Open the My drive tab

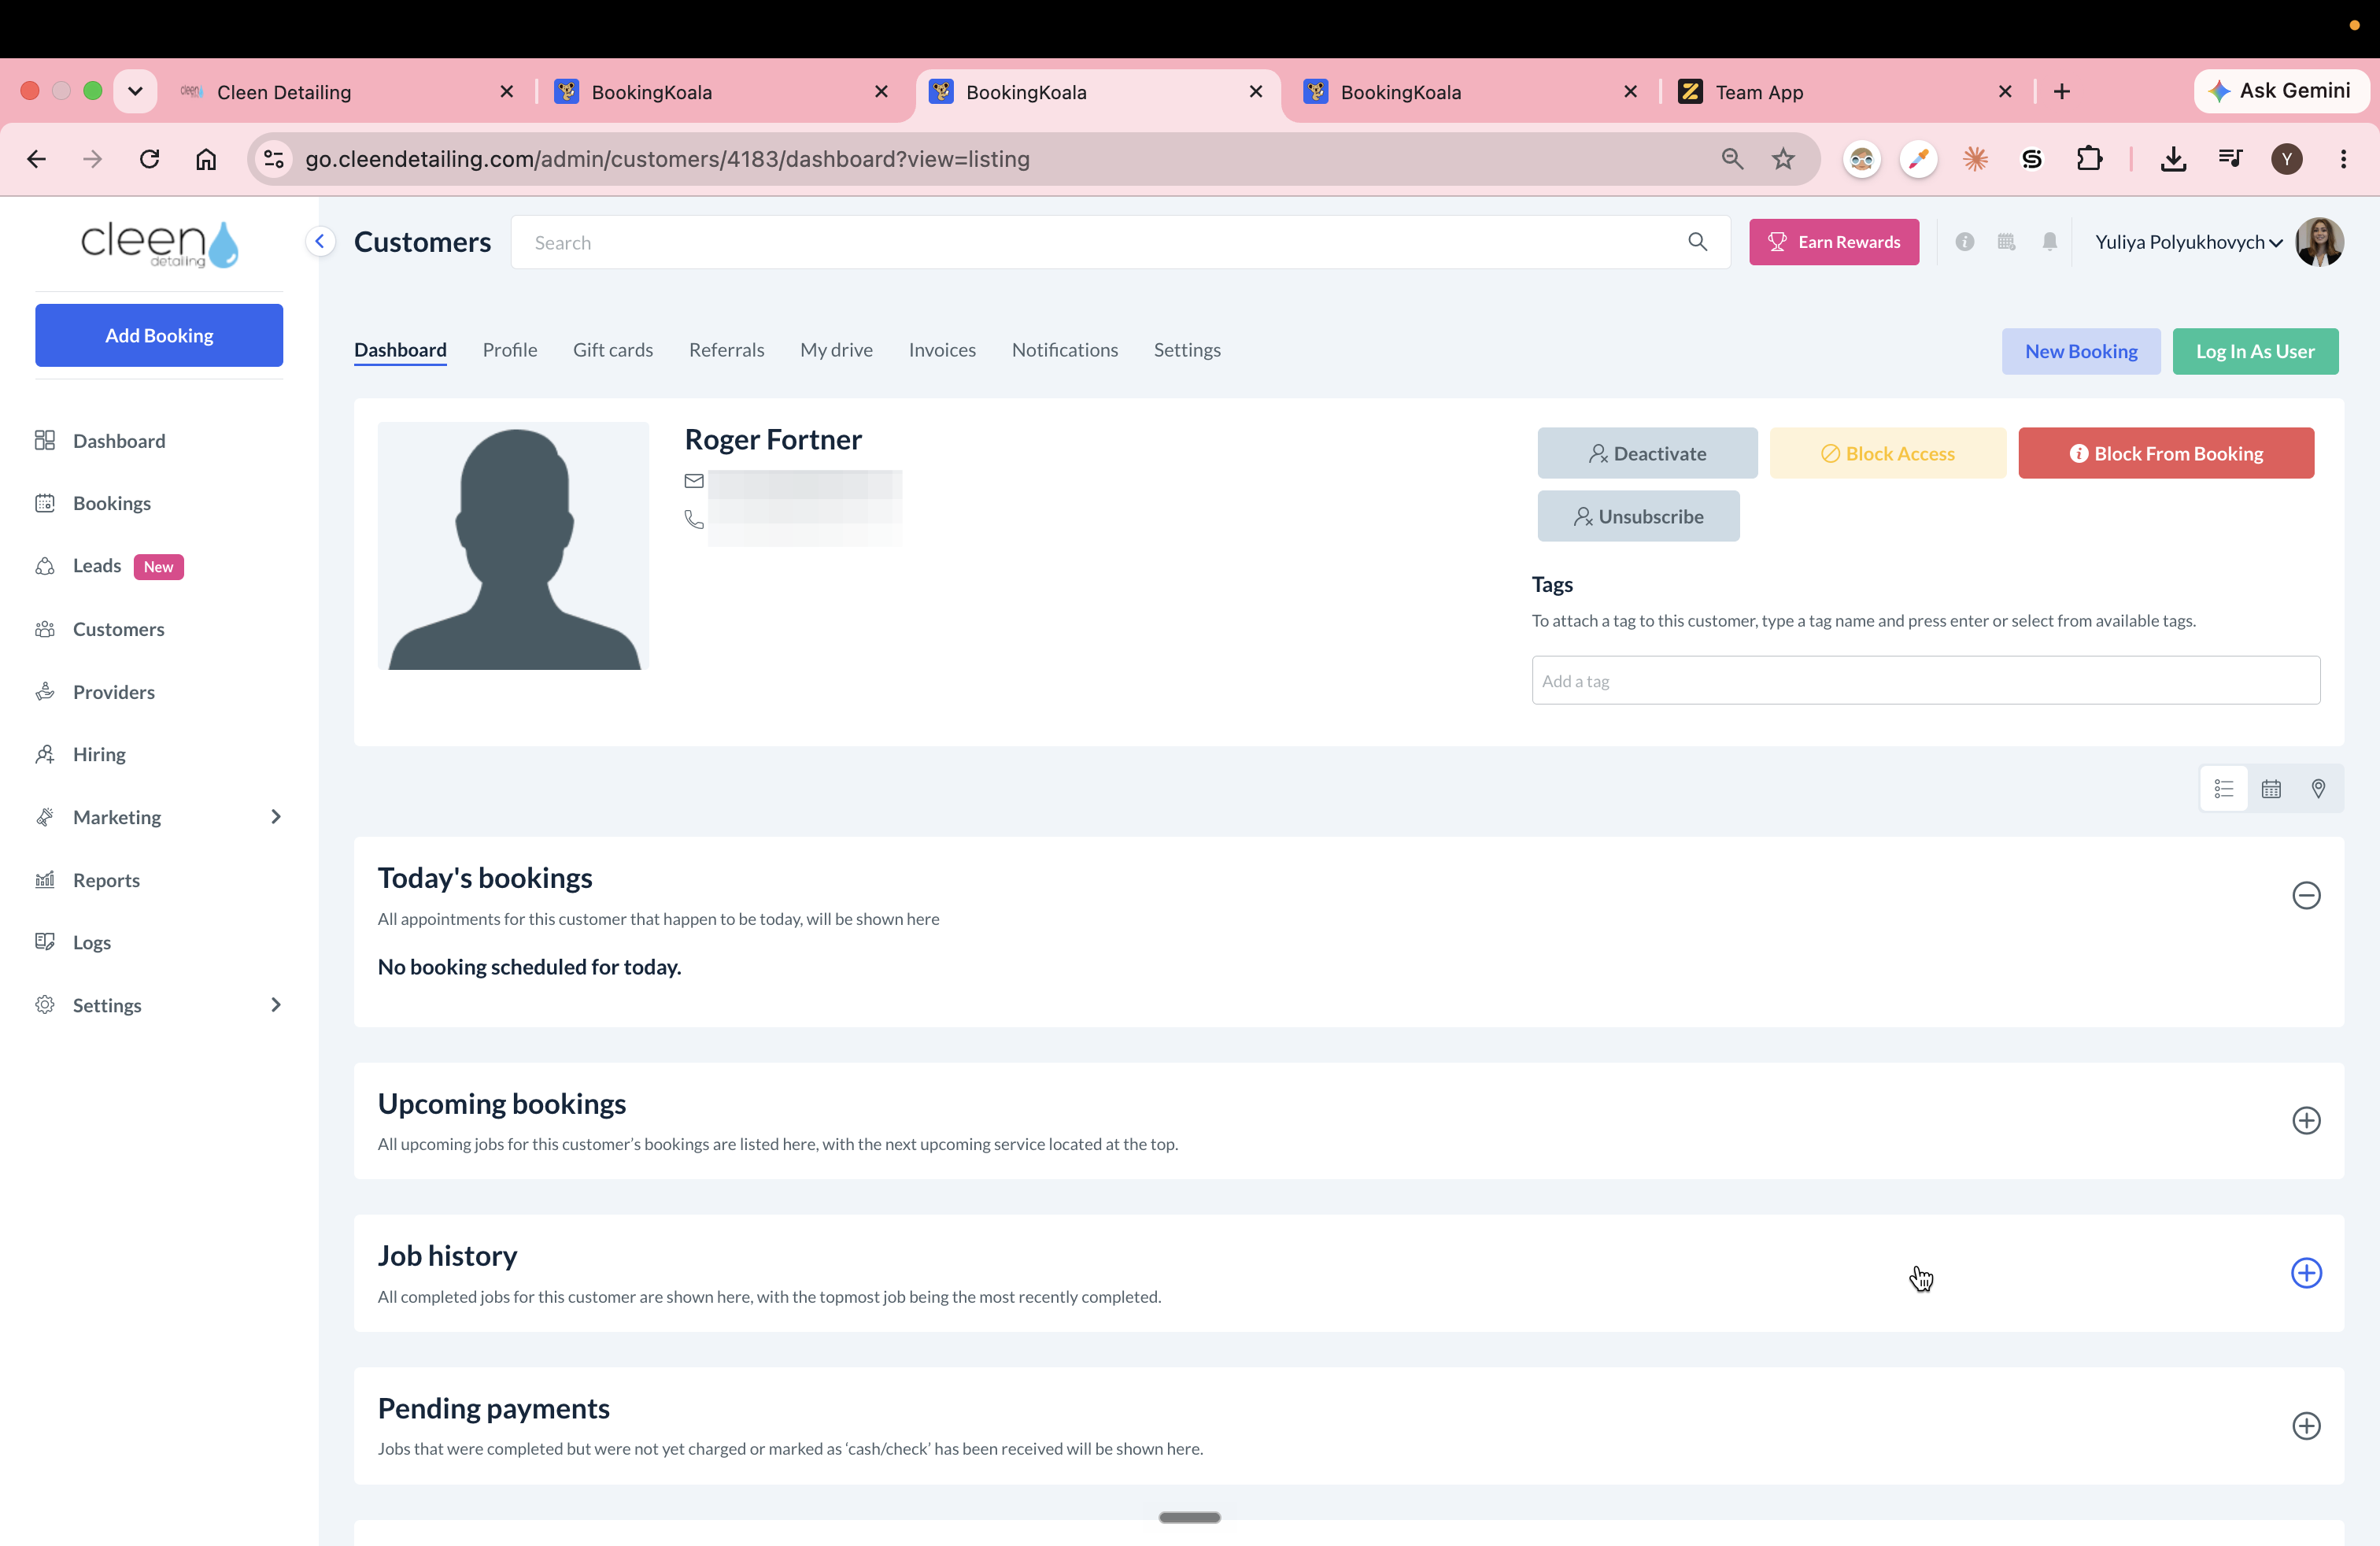(x=836, y=350)
